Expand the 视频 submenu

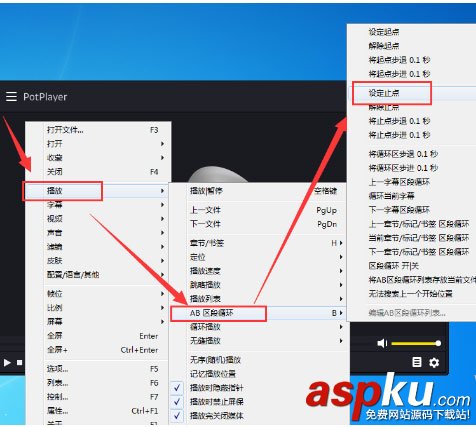point(98,219)
